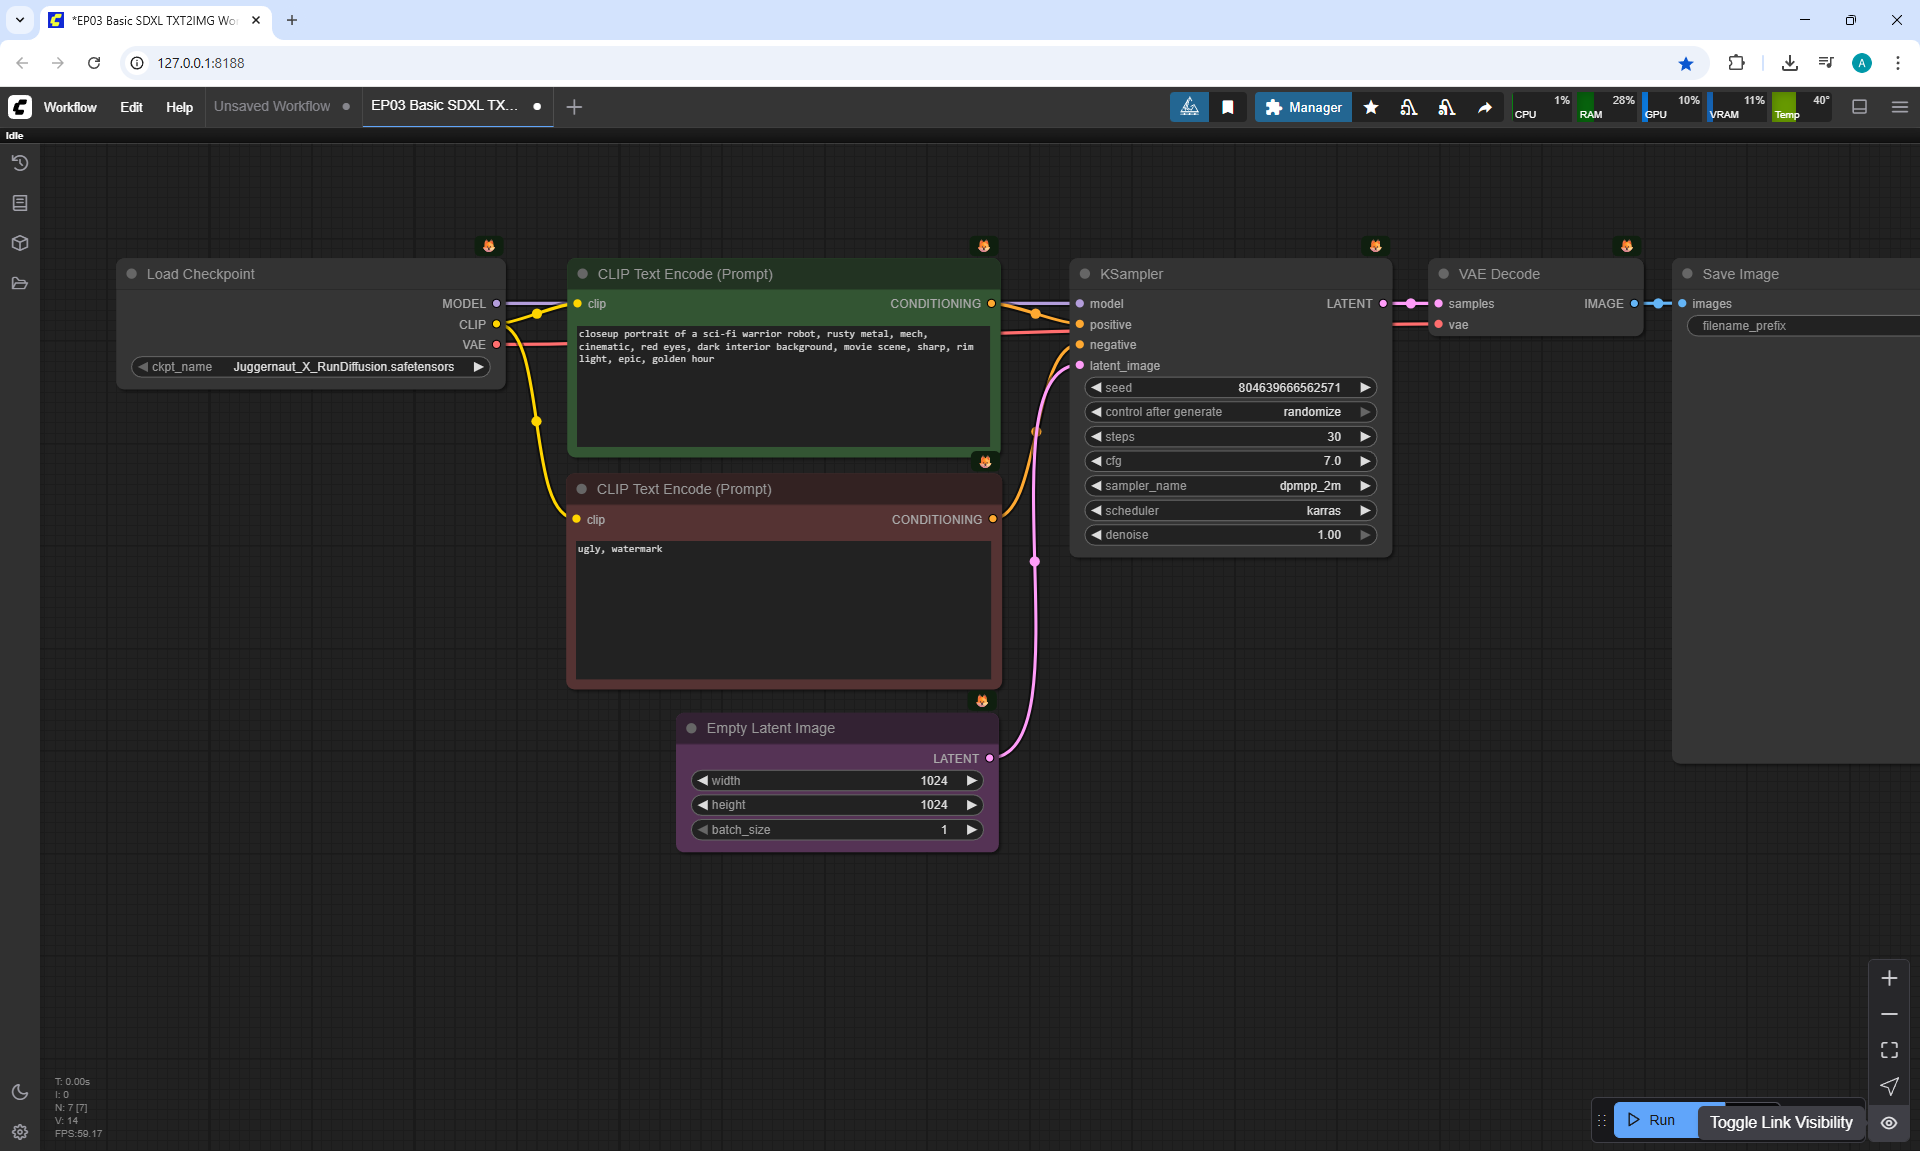This screenshot has height=1151, width=1920.
Task: Toggle dark theme moon icon
Action: 20,1092
